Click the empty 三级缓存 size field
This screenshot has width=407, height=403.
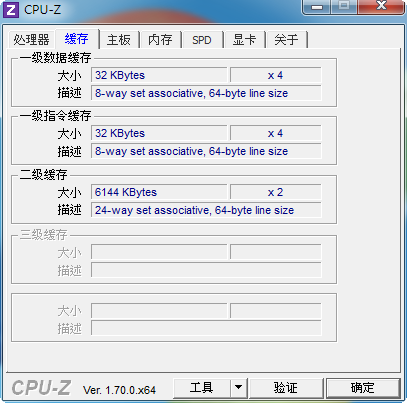(159, 252)
